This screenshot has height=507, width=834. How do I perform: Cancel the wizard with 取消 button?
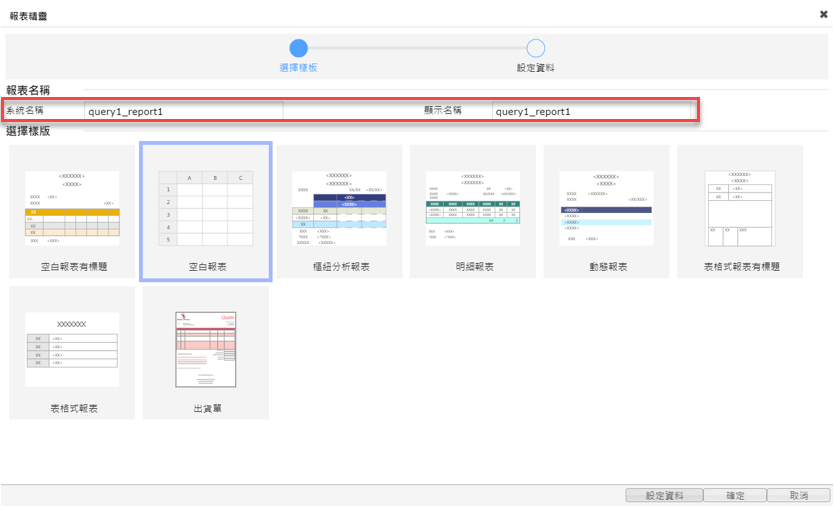tap(798, 495)
